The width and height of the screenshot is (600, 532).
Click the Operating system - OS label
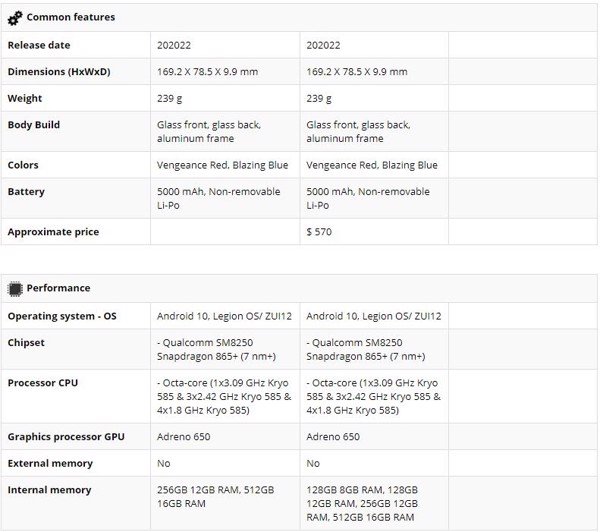pos(62,316)
